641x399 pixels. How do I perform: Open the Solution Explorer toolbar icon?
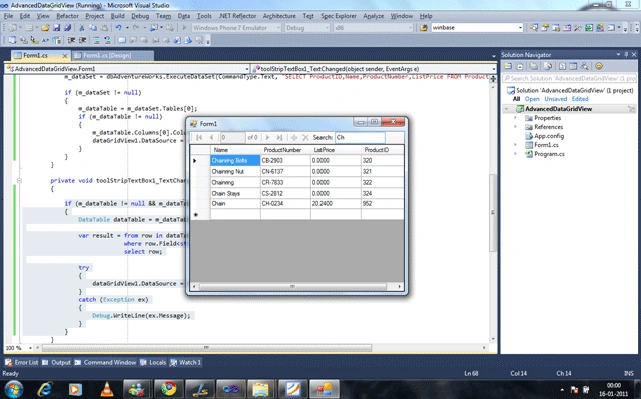click(x=534, y=28)
